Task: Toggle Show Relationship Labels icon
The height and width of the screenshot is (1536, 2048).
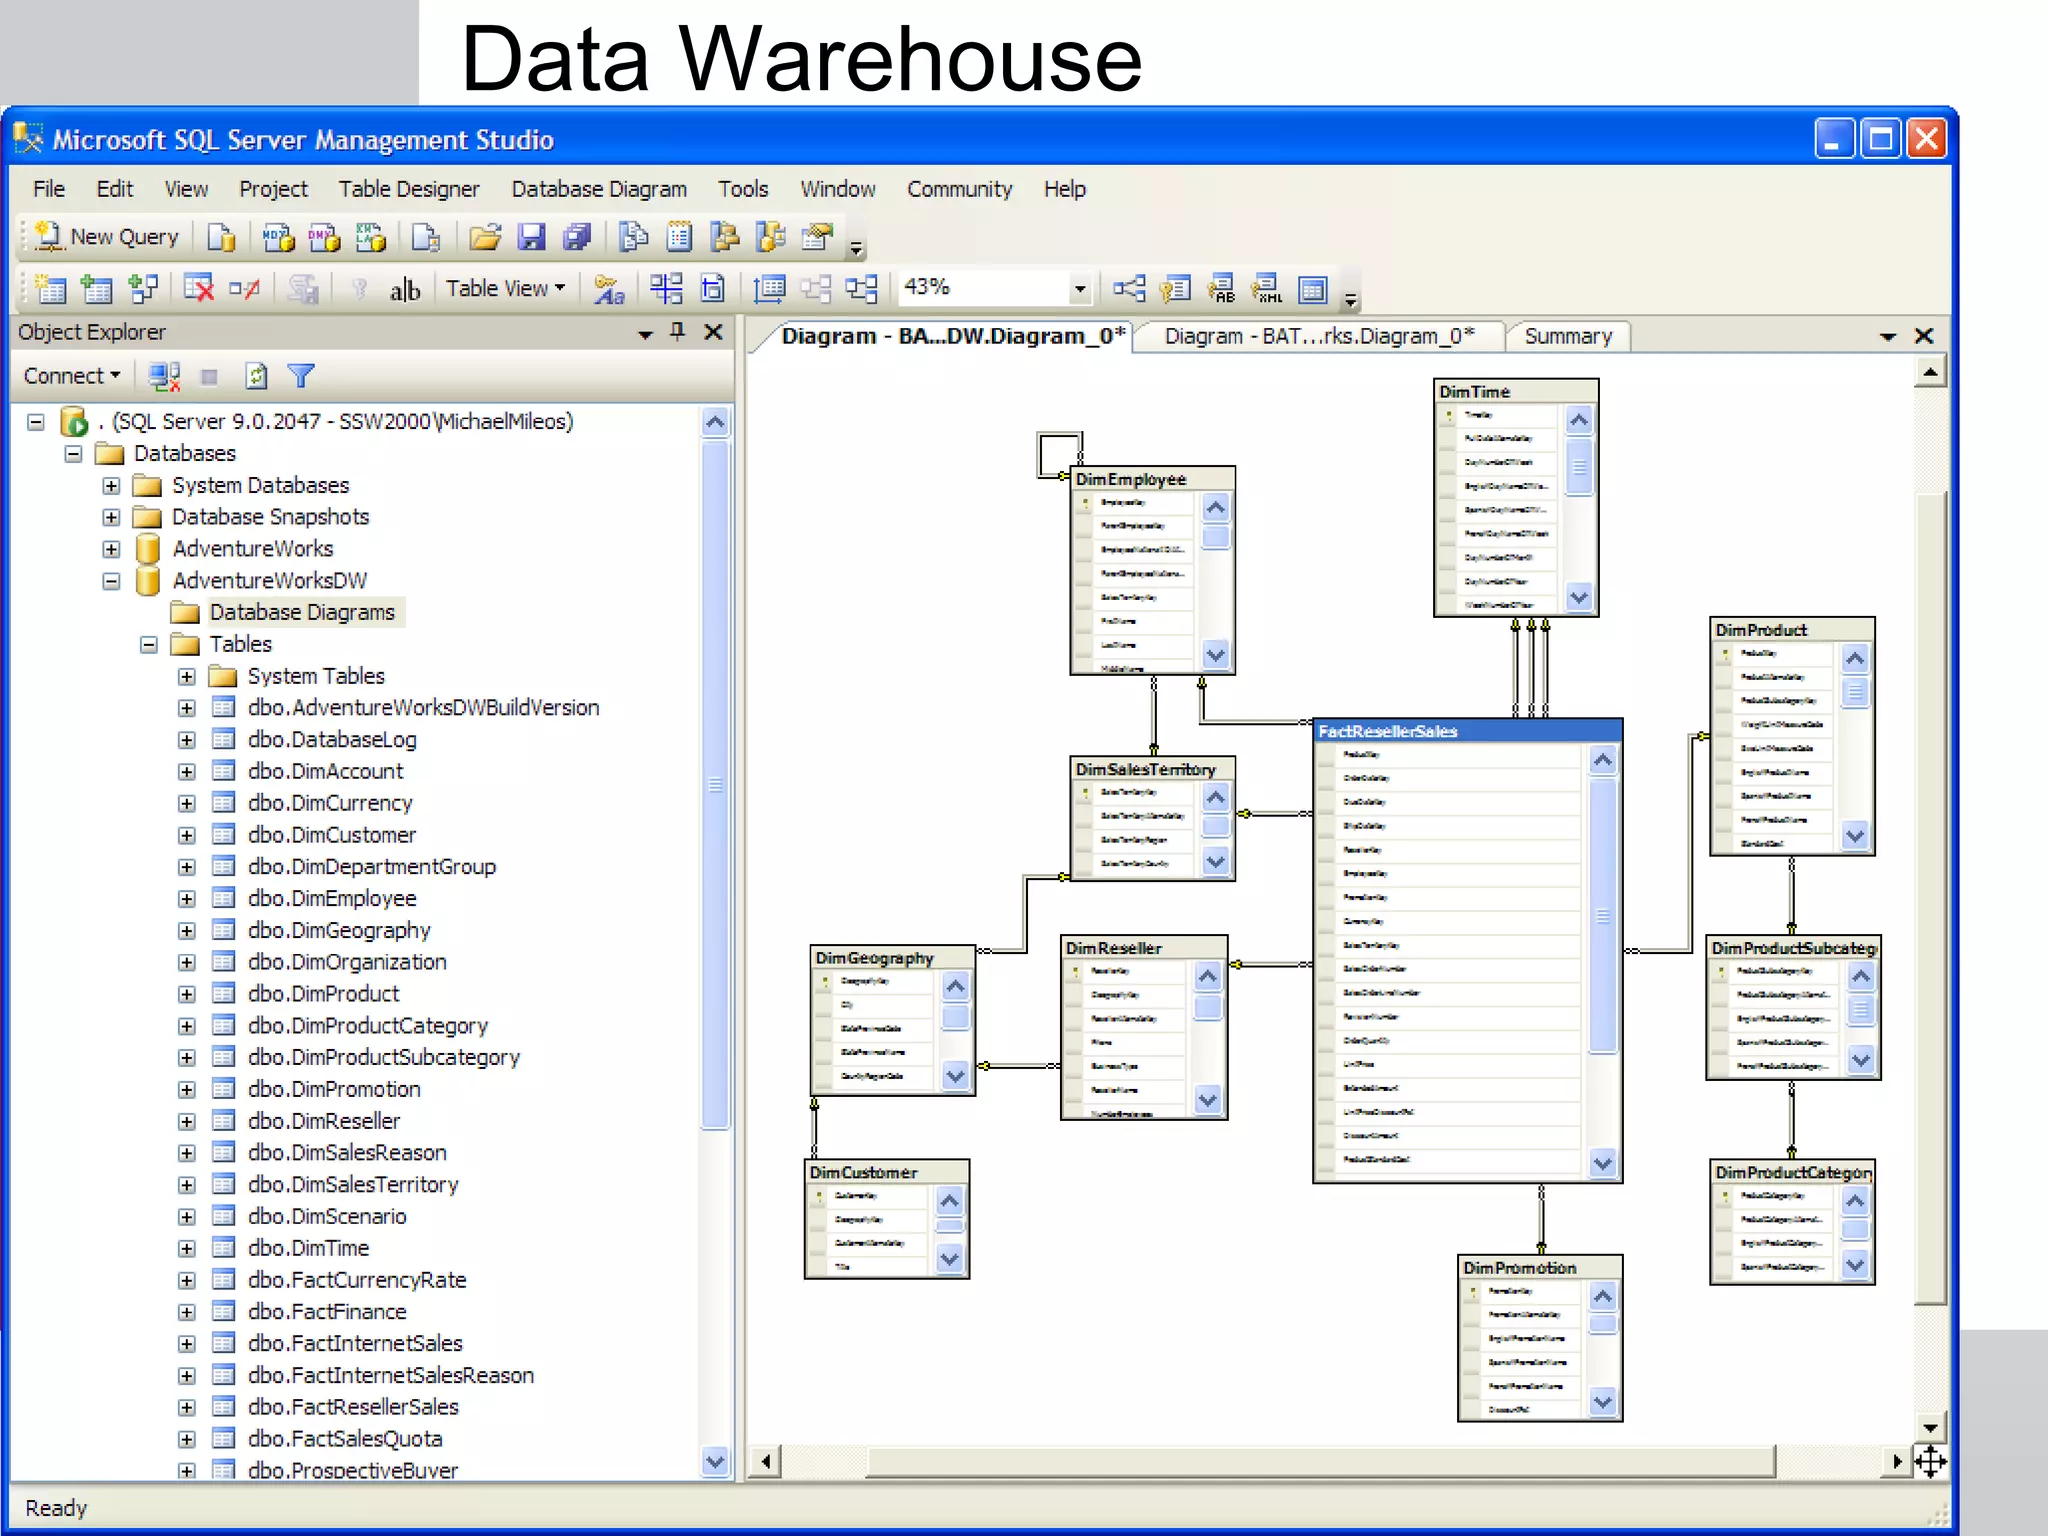Action: point(609,289)
